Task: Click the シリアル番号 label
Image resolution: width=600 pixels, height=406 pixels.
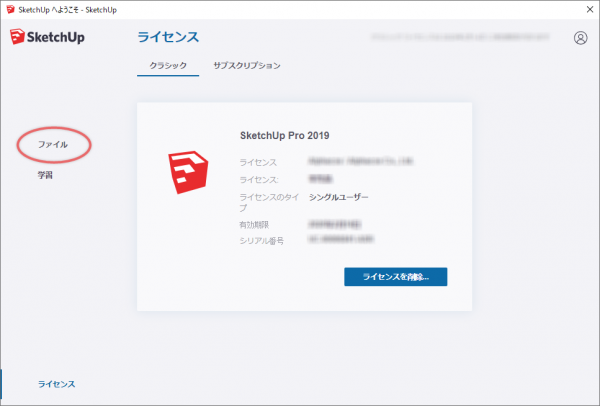Action: tap(262, 241)
